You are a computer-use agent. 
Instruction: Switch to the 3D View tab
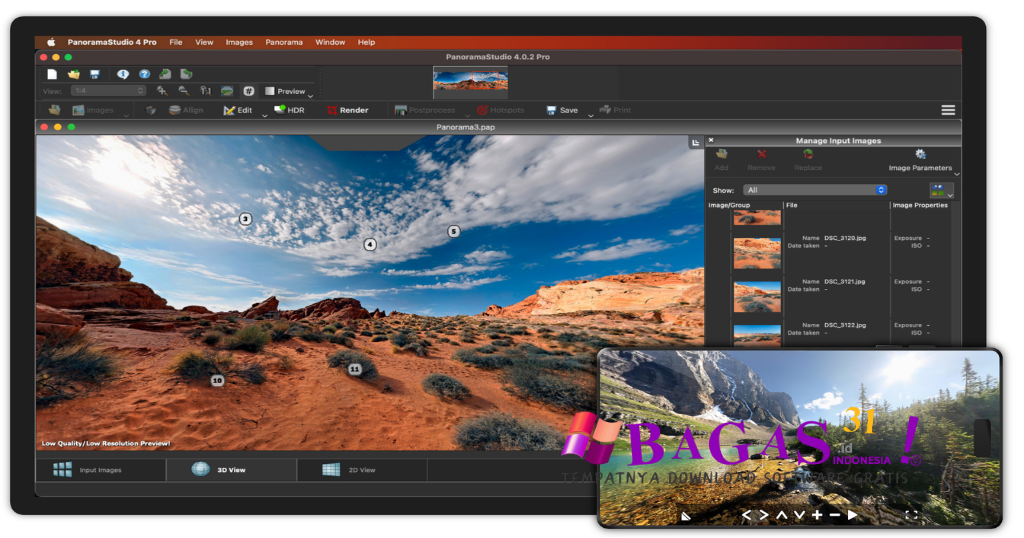pyautogui.click(x=232, y=470)
